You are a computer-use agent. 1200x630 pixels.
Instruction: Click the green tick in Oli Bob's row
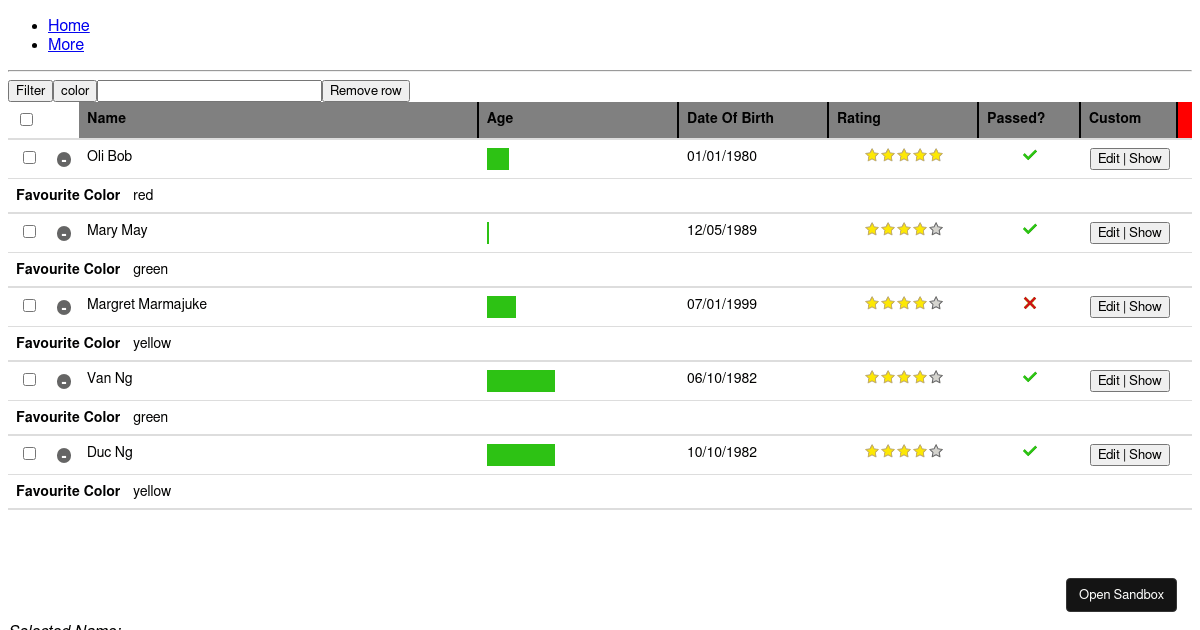point(1029,155)
